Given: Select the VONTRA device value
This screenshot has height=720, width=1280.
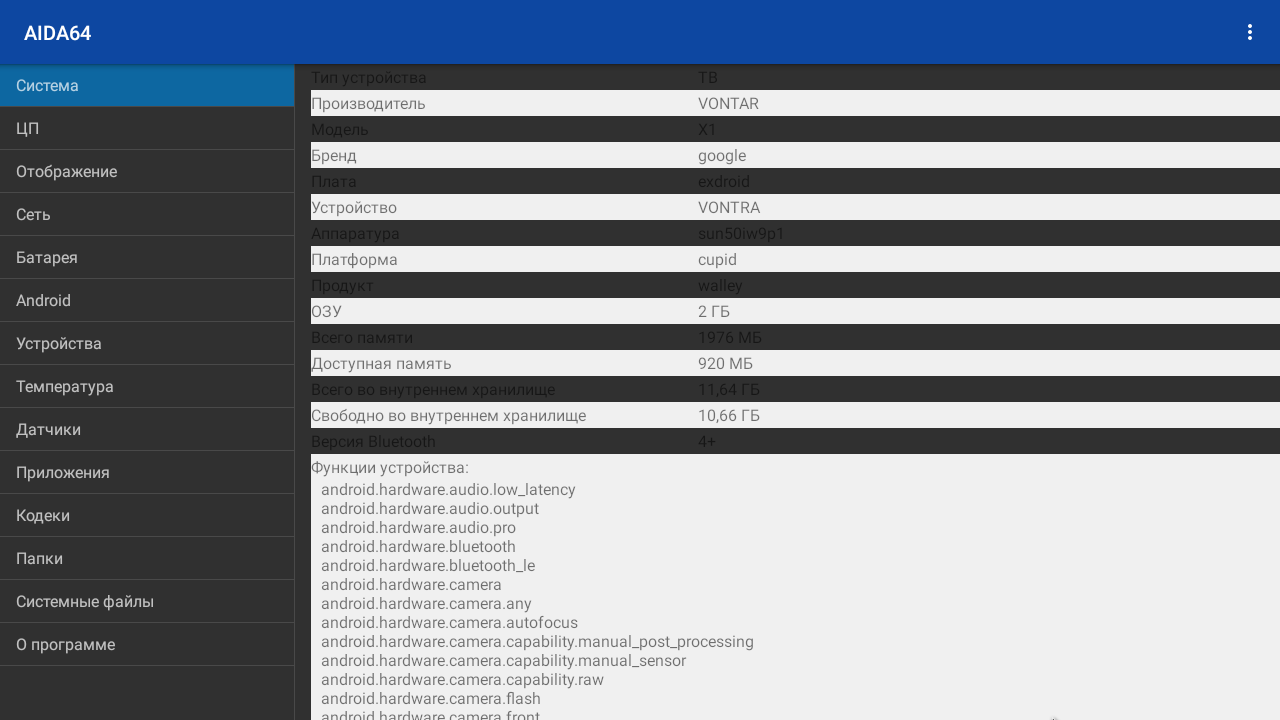Looking at the screenshot, I should (x=729, y=208).
